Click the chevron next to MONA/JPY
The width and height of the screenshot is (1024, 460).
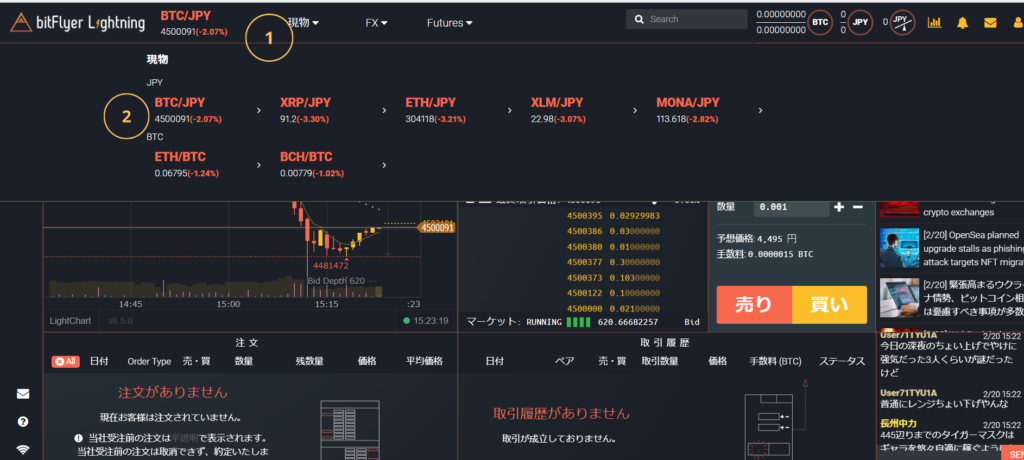[x=760, y=110]
